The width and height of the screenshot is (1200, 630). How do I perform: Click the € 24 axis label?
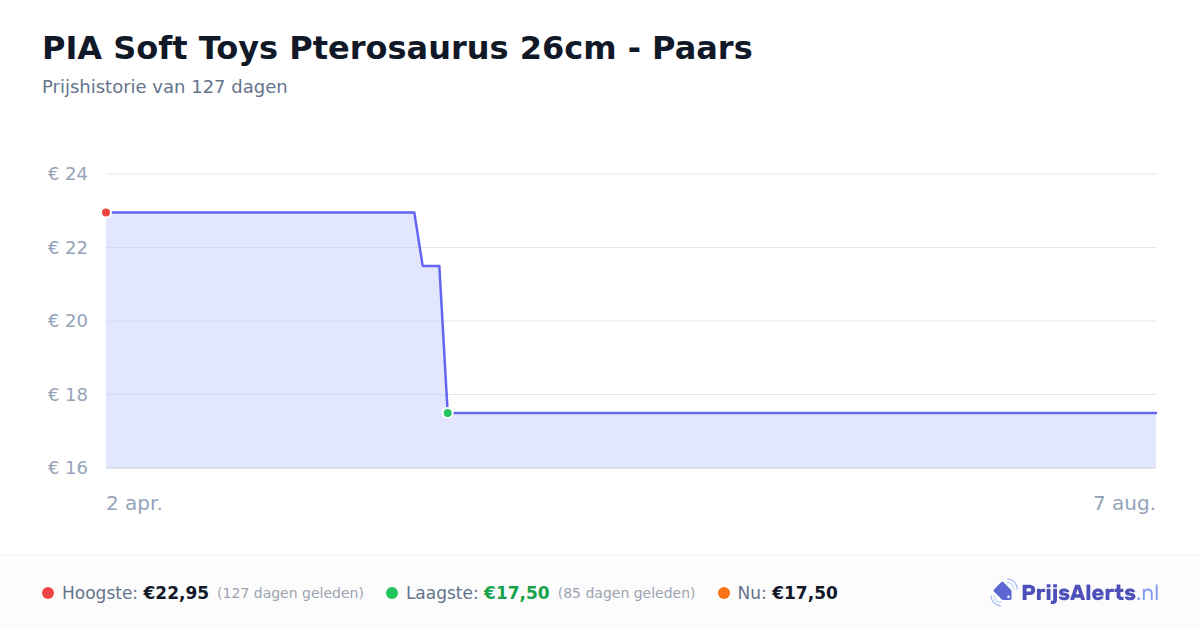tap(68, 174)
